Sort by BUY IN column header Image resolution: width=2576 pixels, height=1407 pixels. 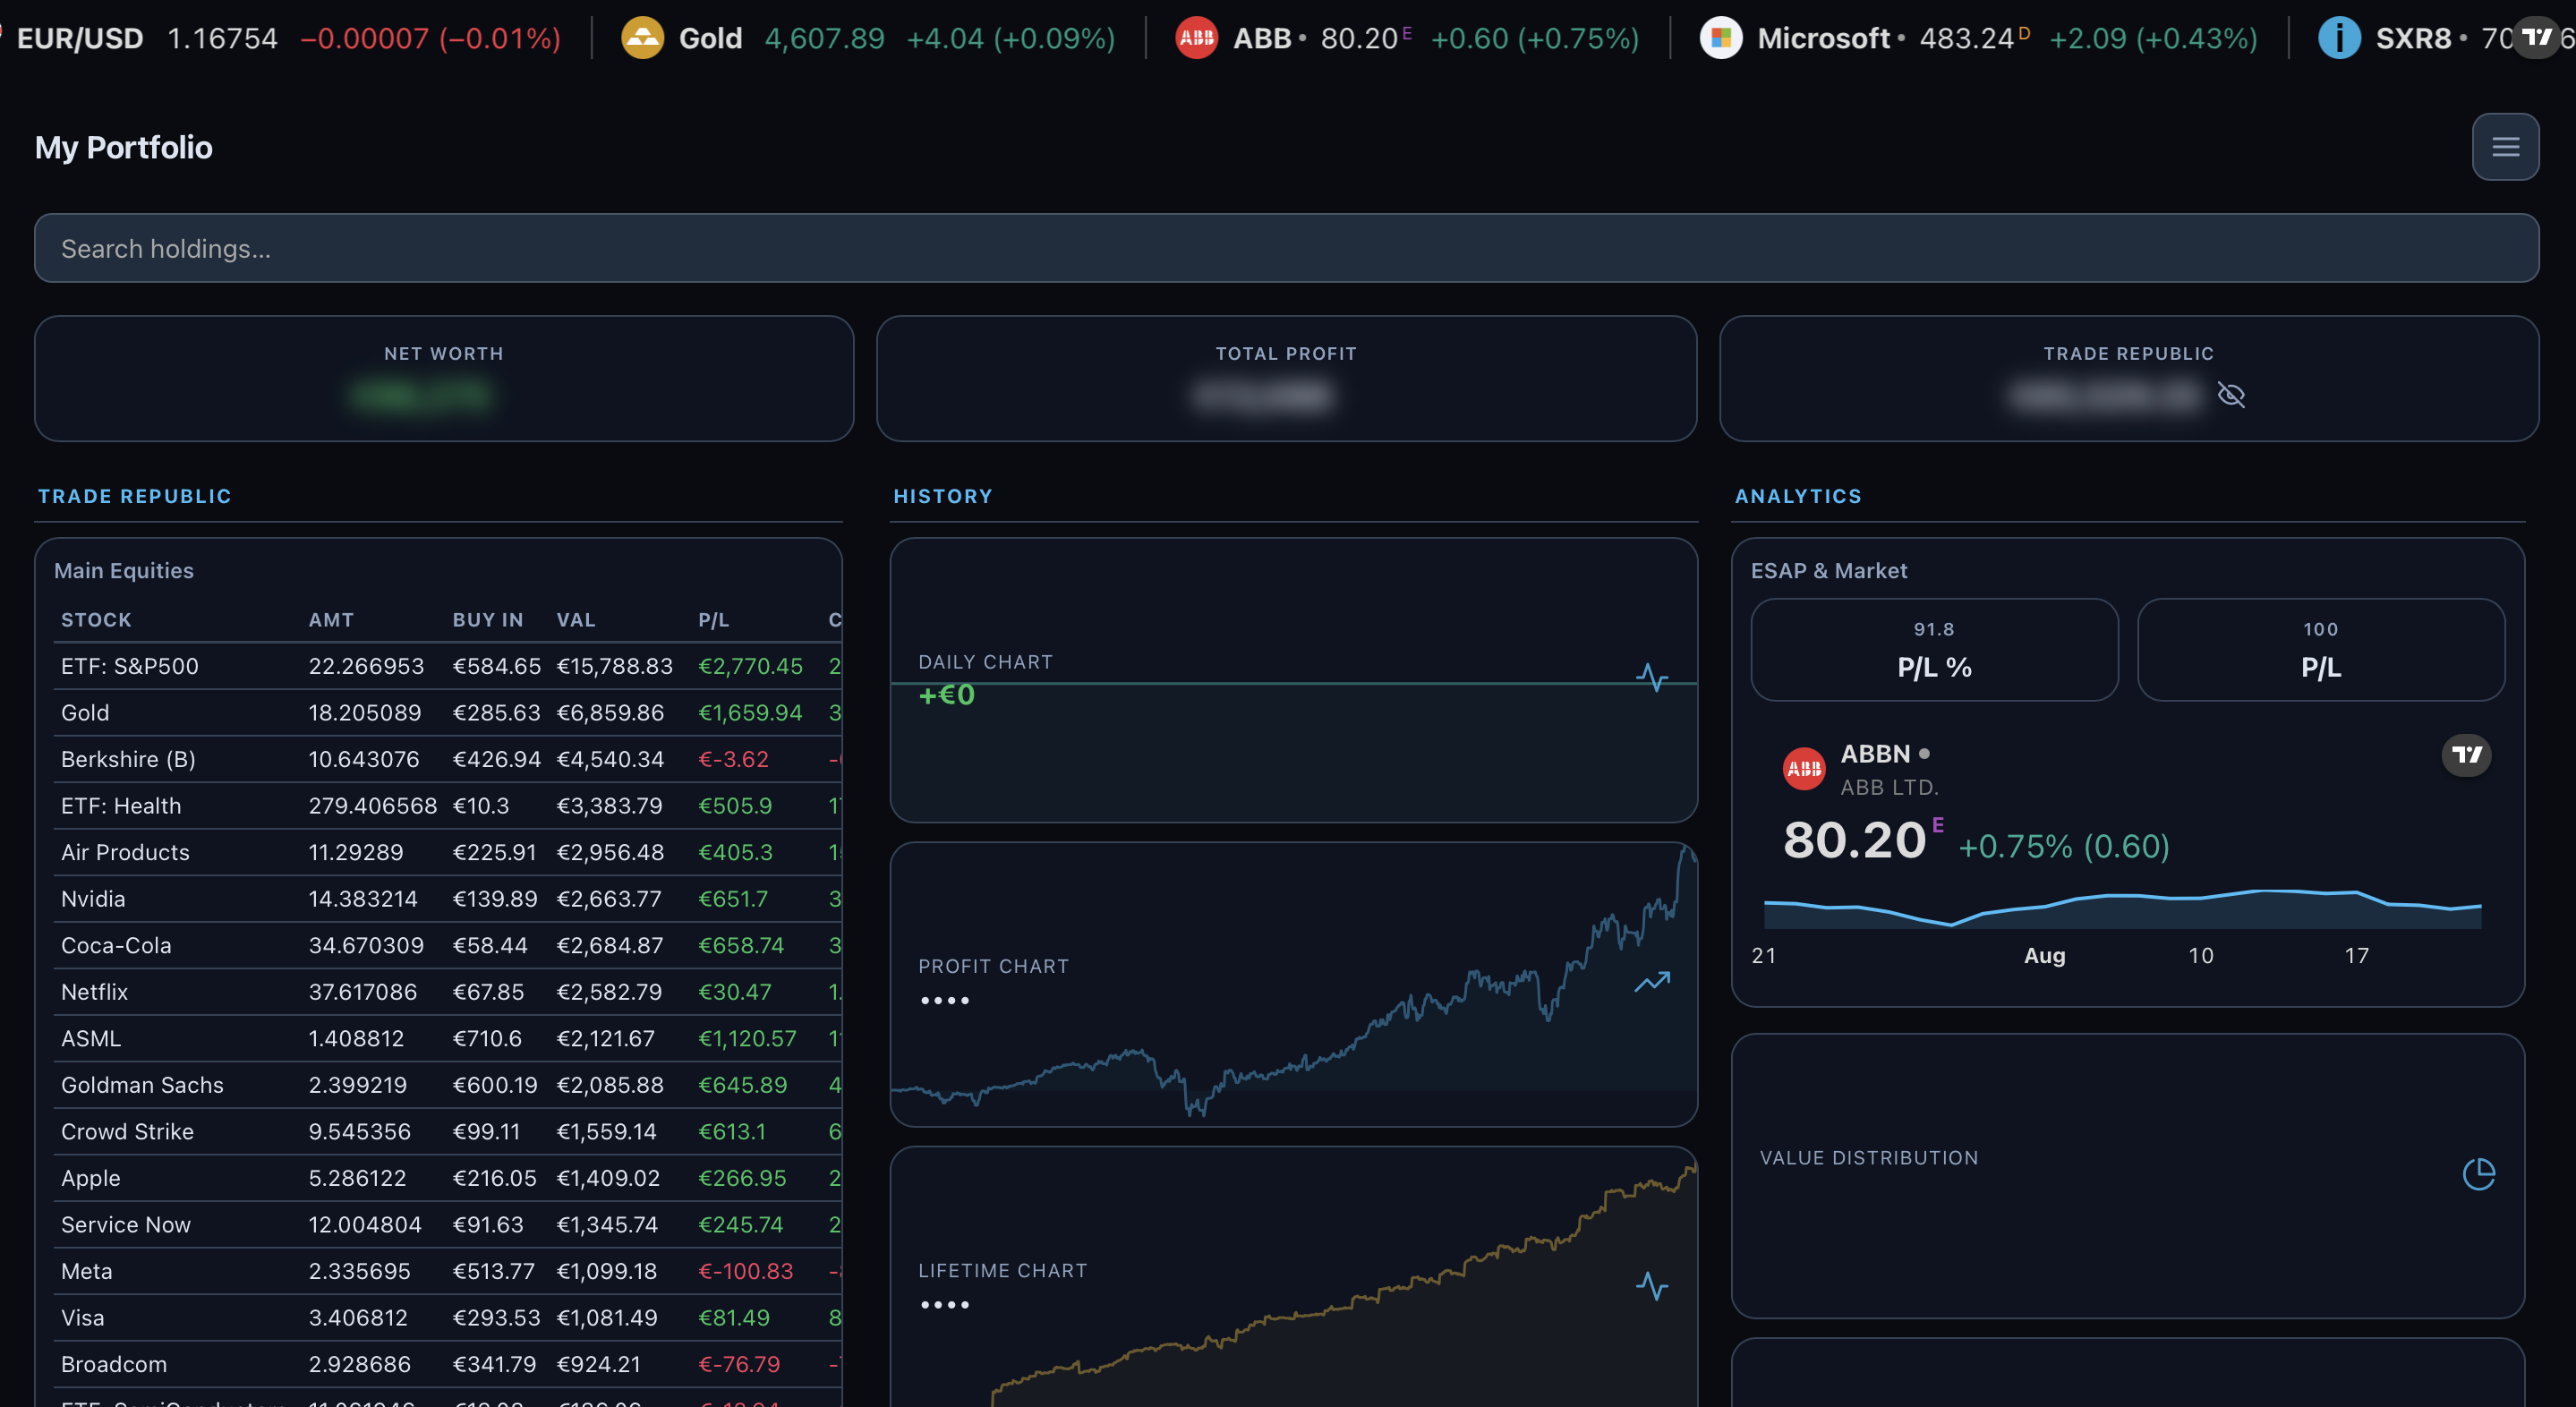pyautogui.click(x=488, y=620)
